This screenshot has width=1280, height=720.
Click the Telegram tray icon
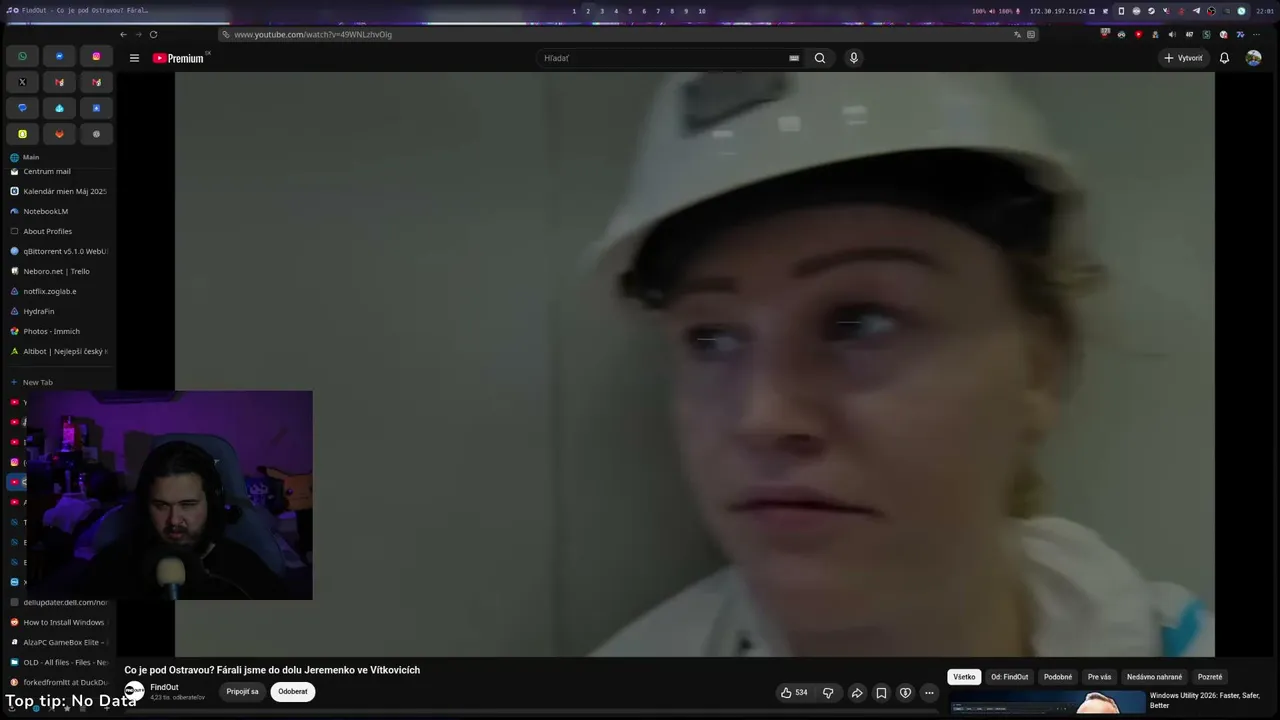[x=1196, y=11]
